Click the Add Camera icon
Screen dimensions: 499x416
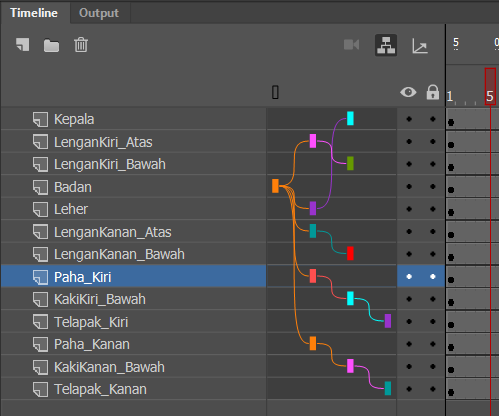351,44
